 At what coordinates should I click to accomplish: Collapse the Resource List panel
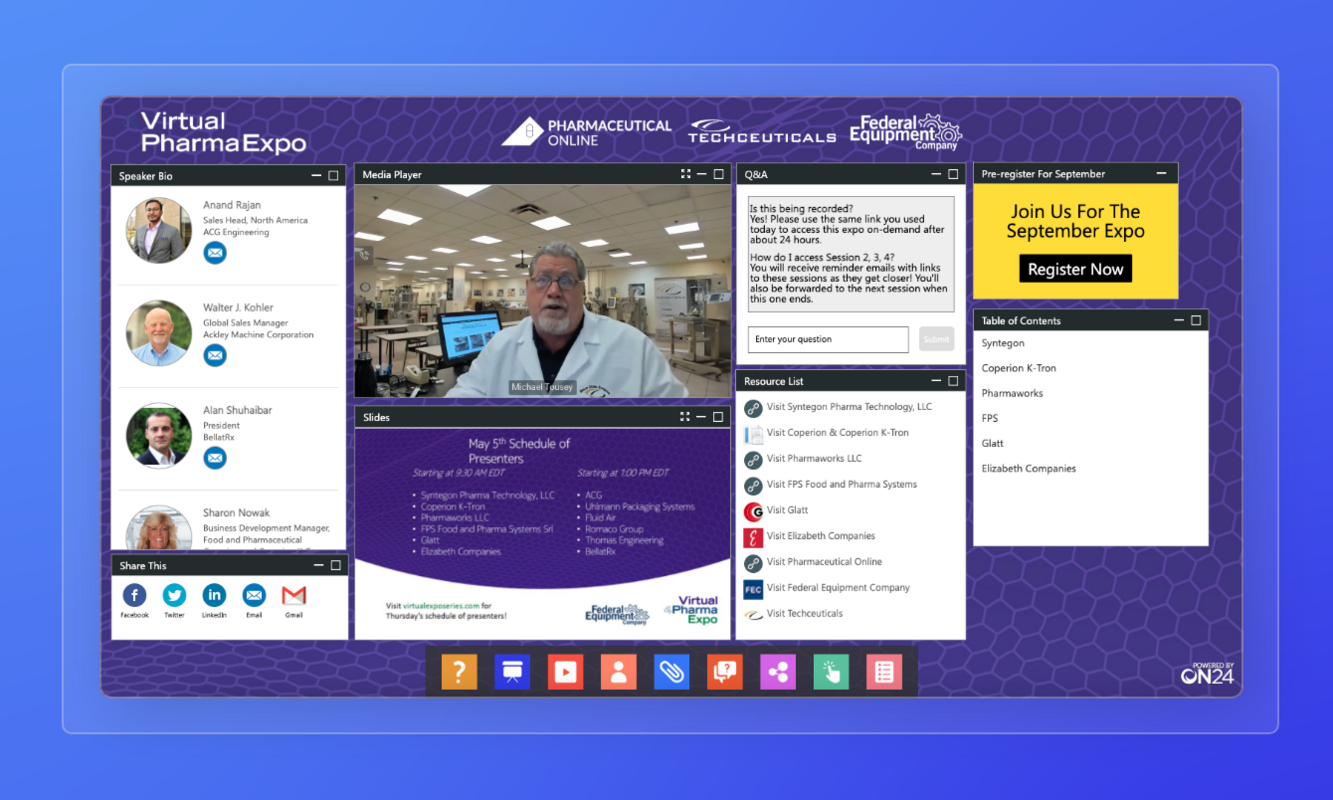(x=938, y=381)
